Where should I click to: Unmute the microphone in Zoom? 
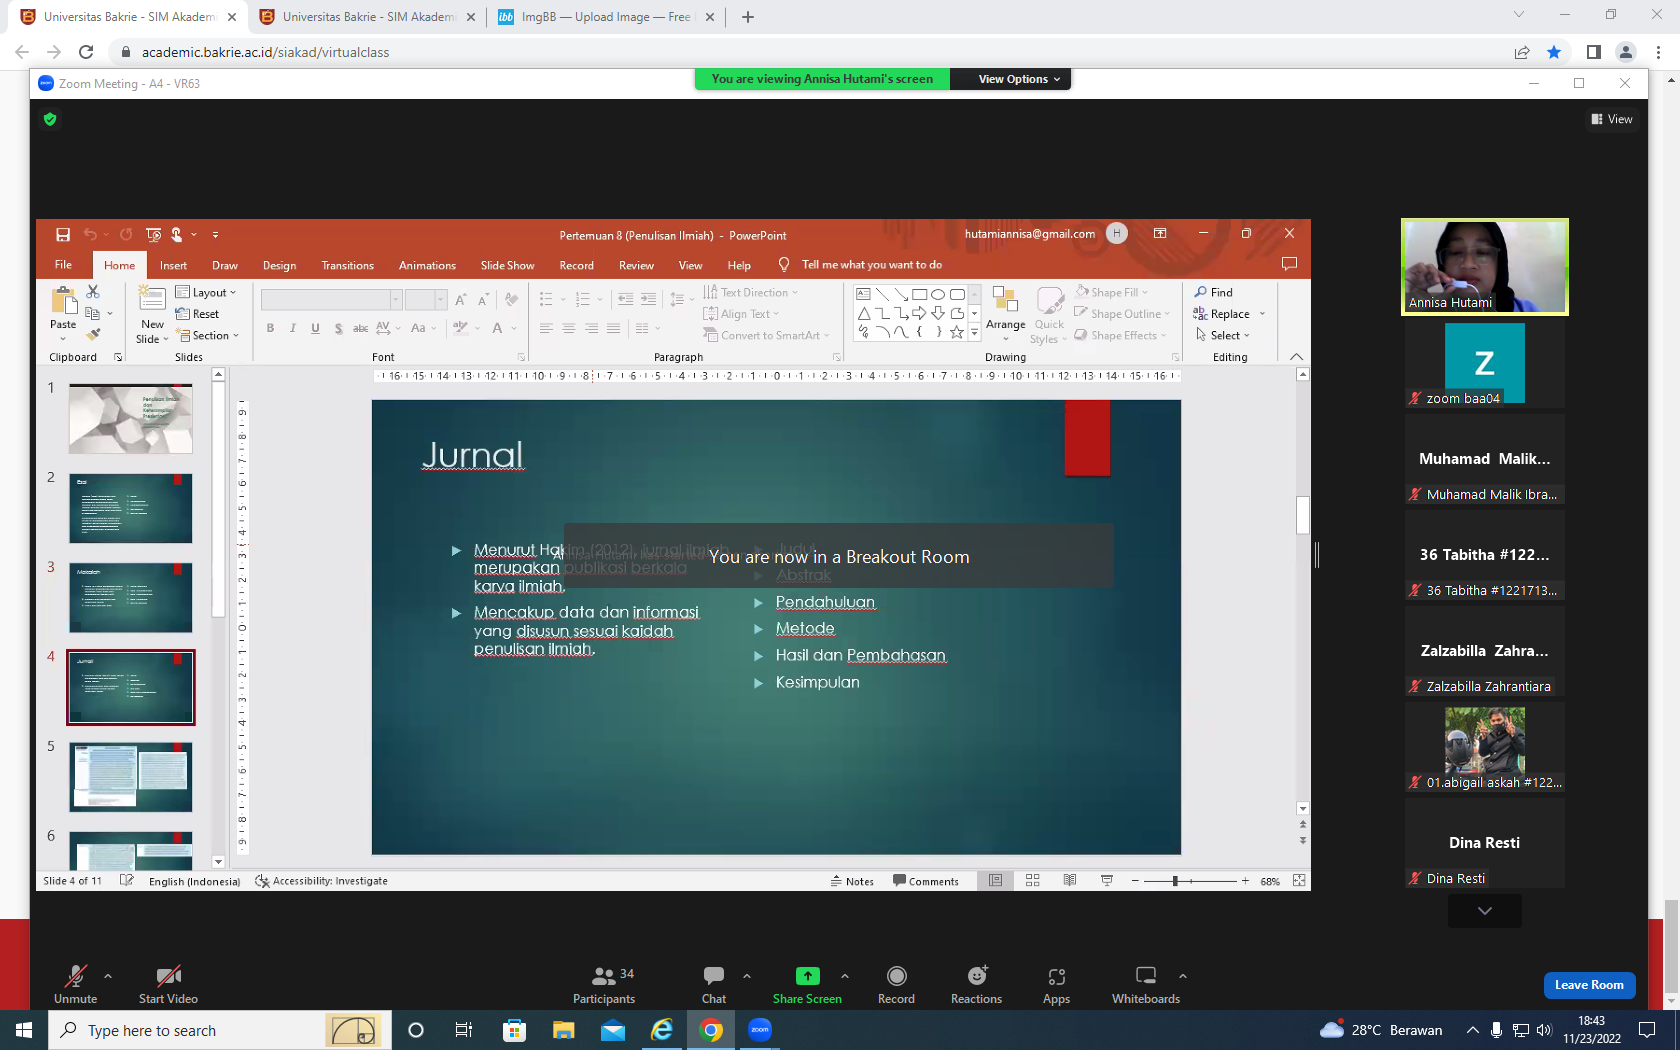(x=76, y=984)
